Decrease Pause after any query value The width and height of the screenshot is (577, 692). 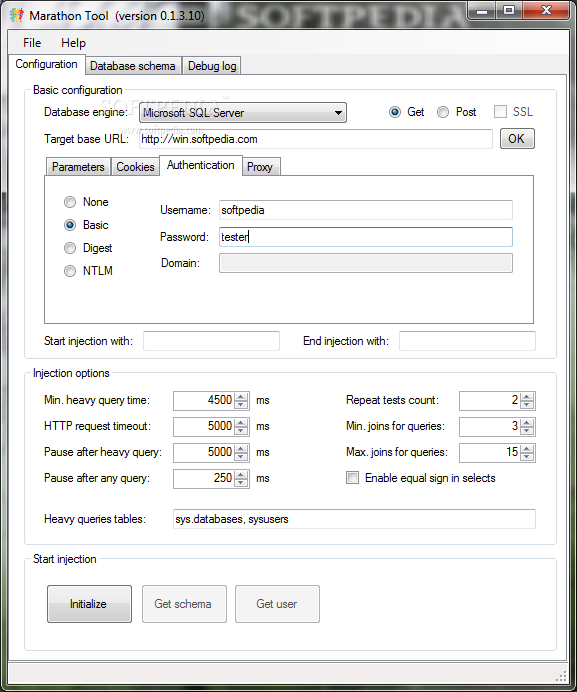tap(241, 483)
